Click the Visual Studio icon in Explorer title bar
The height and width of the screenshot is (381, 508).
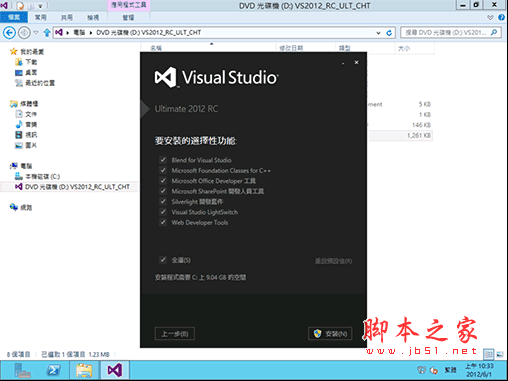tap(4, 5)
